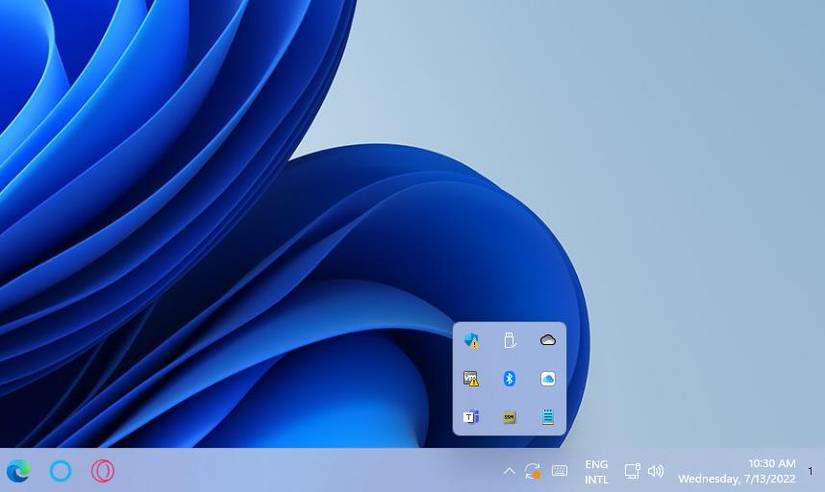Launch Opera browser from taskbar

click(102, 470)
